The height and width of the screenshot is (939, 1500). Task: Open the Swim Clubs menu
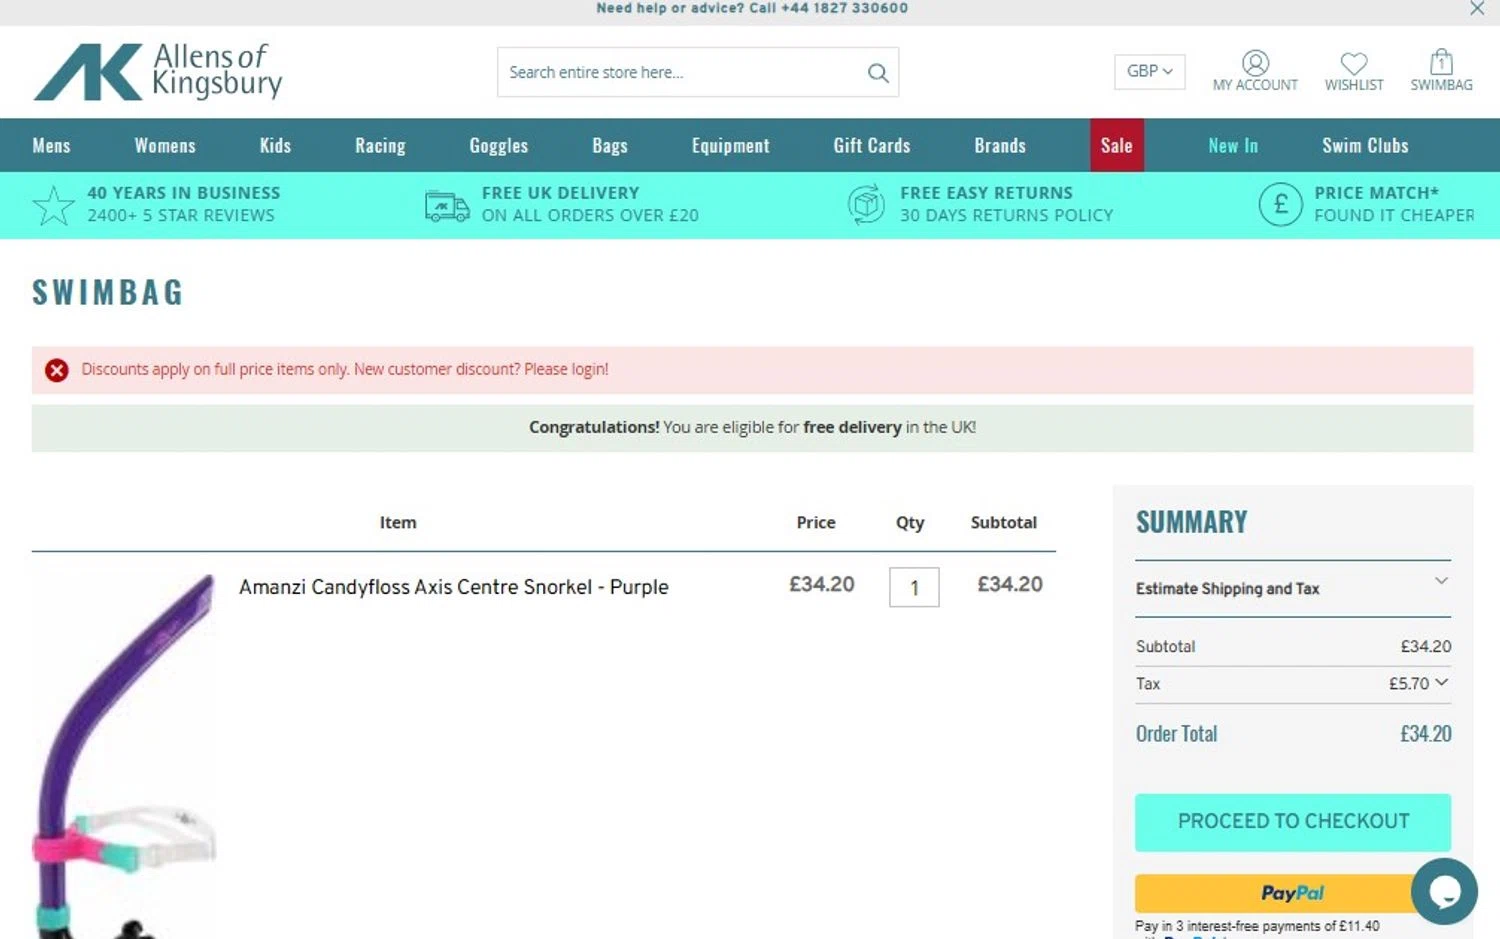pos(1365,146)
